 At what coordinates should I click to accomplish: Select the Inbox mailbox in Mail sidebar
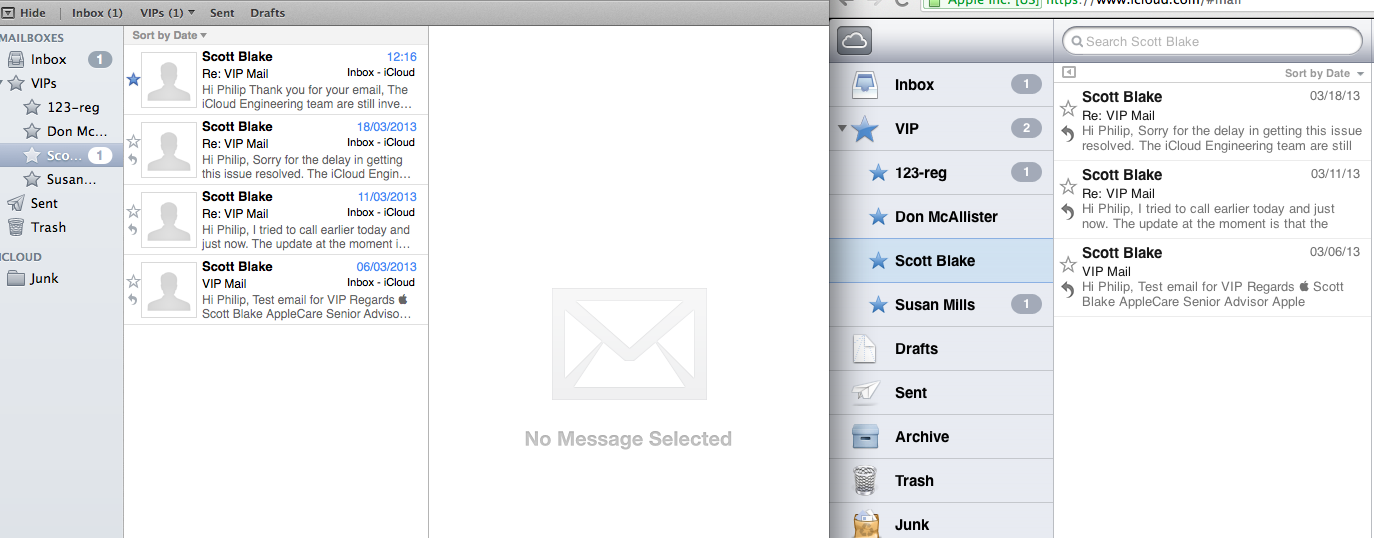(x=61, y=60)
